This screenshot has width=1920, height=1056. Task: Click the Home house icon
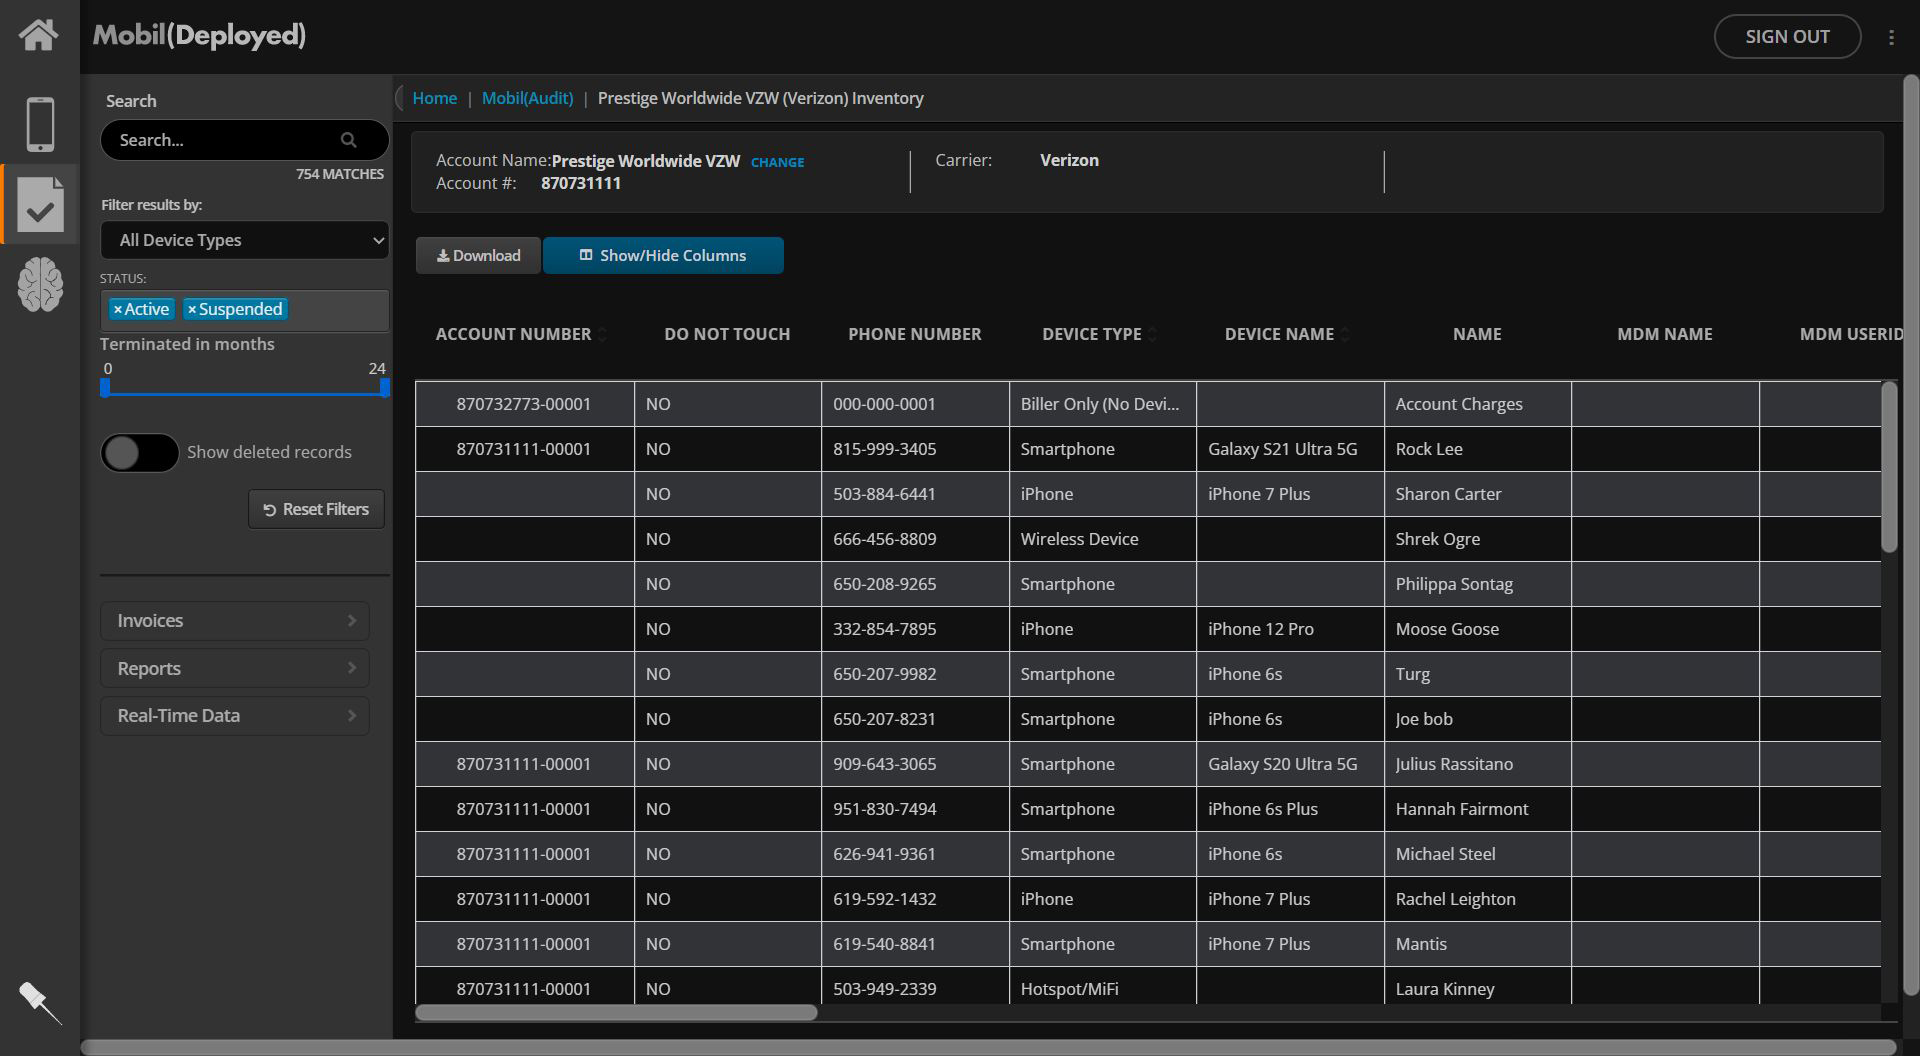click(x=39, y=35)
